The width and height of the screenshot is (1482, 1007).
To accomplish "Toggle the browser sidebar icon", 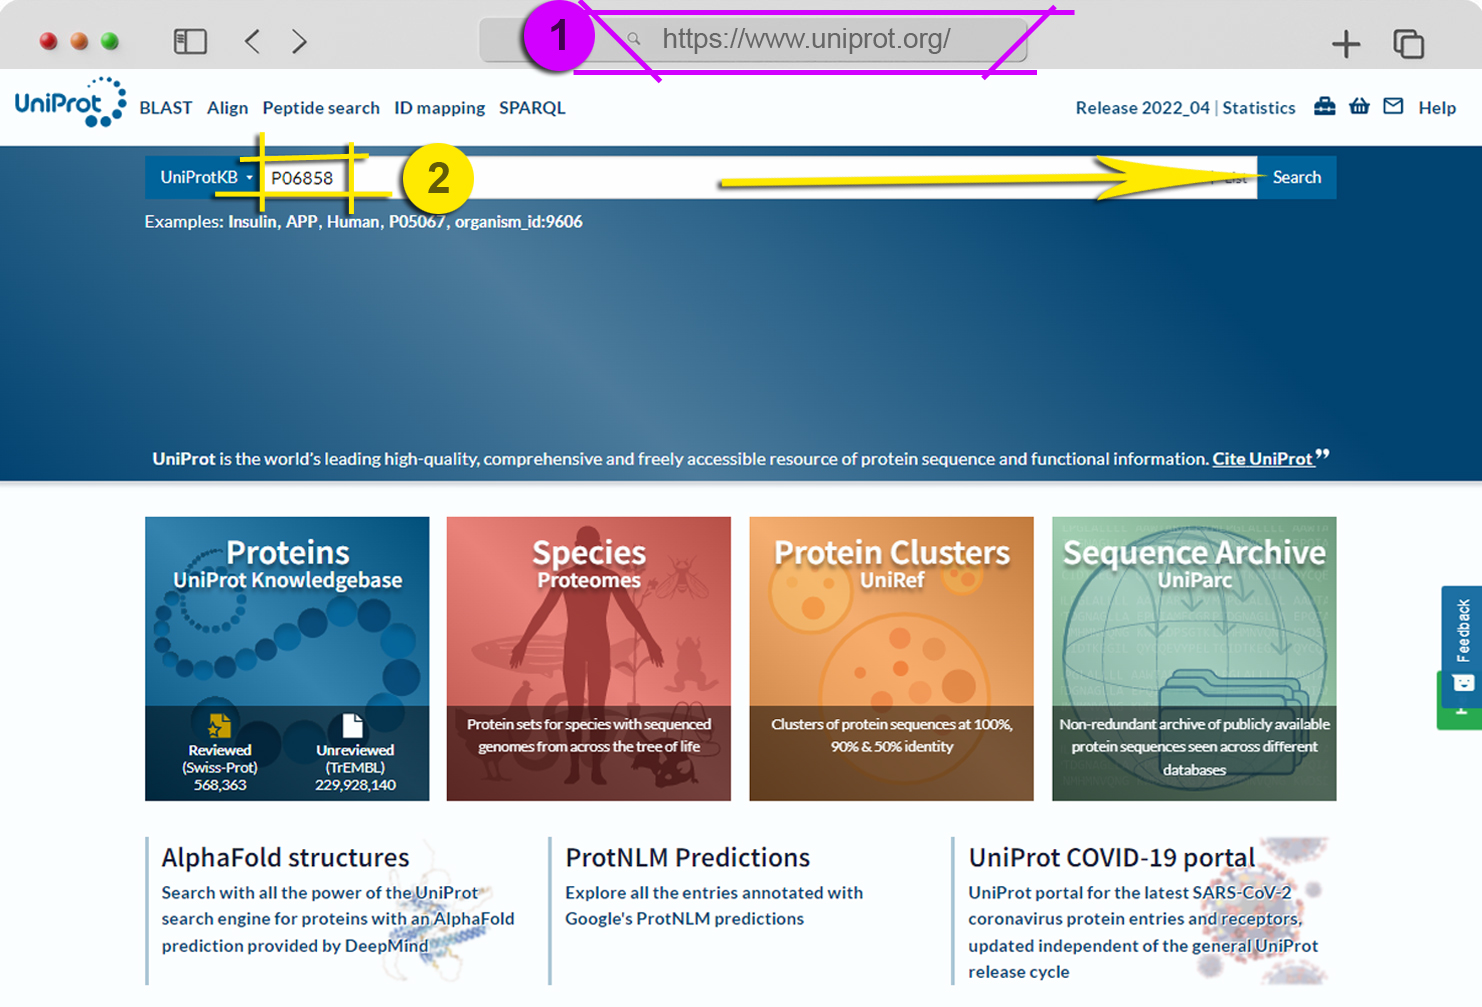I will (x=190, y=41).
